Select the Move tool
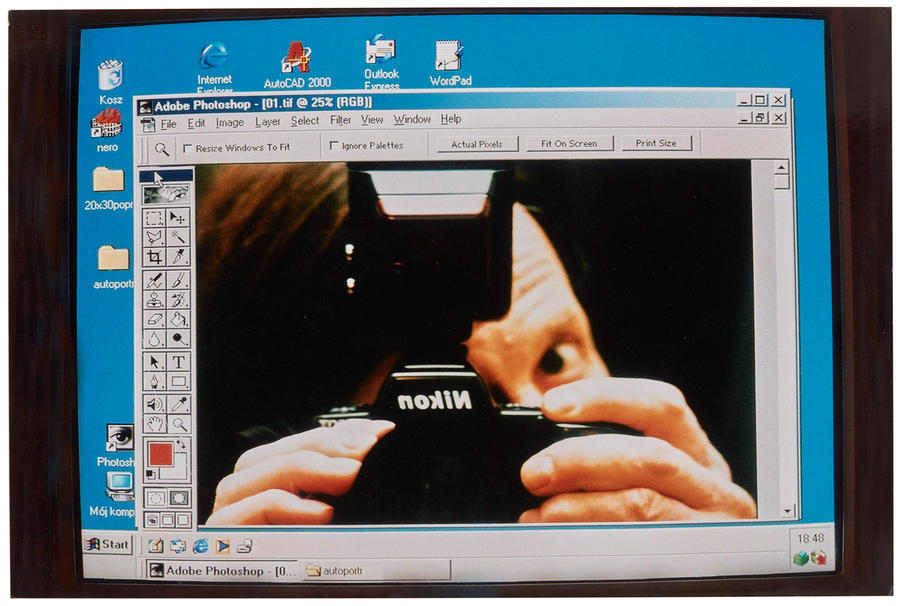The width and height of the screenshot is (900, 606). pyautogui.click(x=178, y=218)
